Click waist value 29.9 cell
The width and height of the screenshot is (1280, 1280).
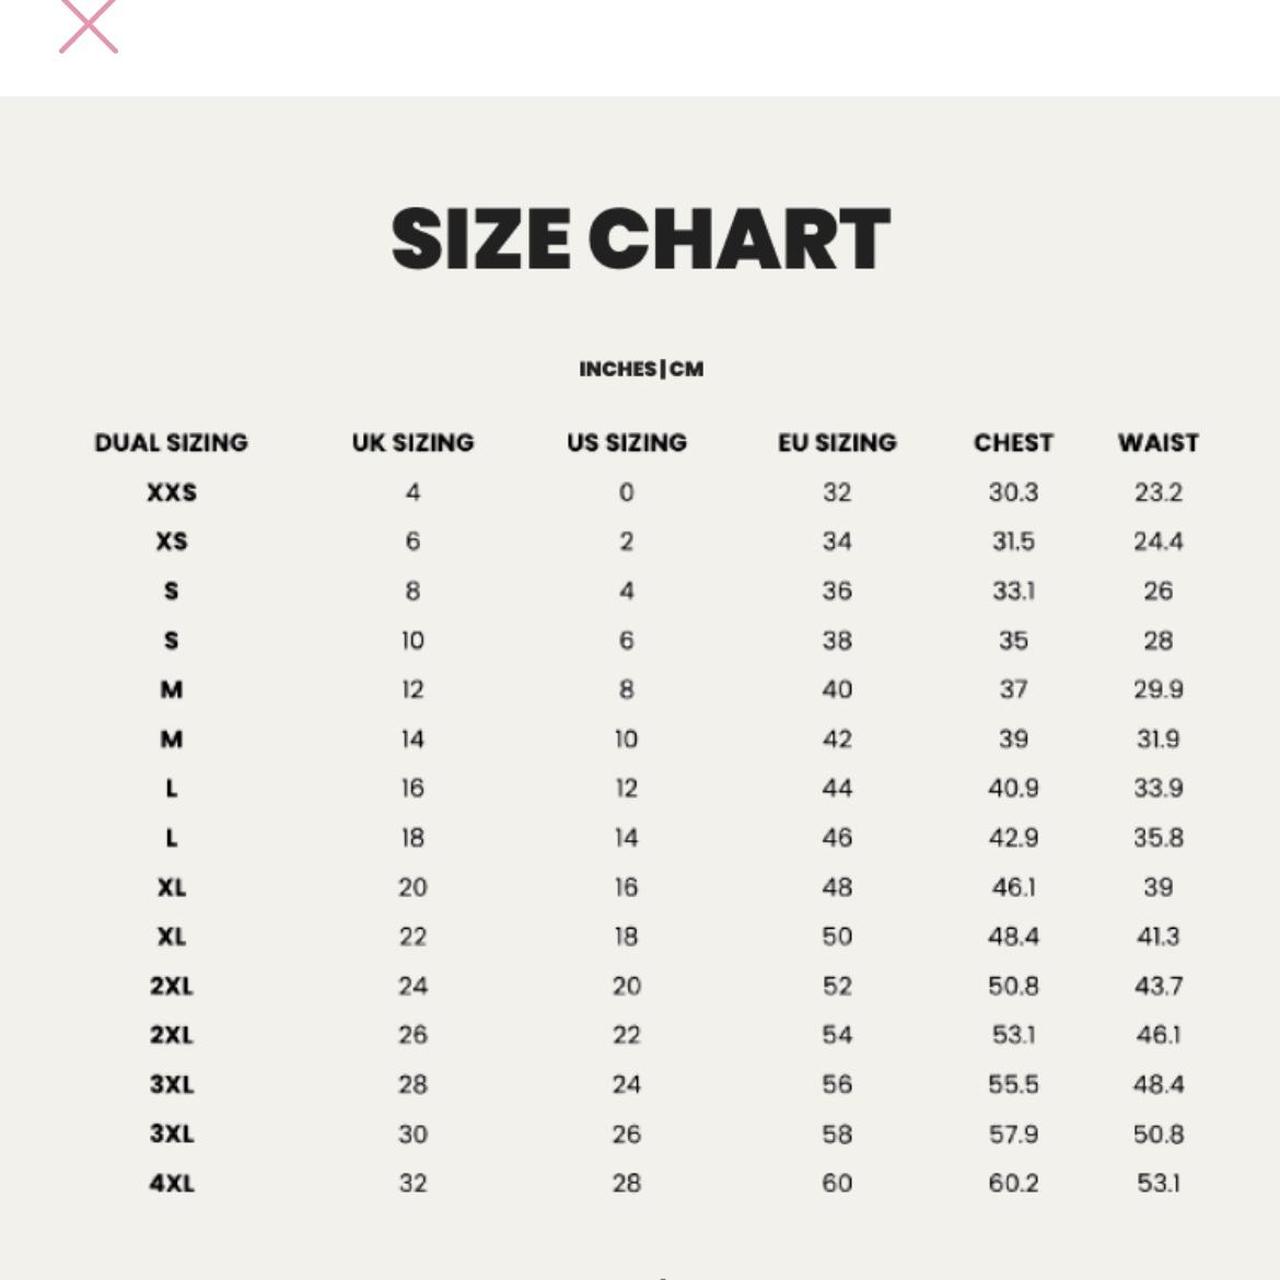point(1158,689)
